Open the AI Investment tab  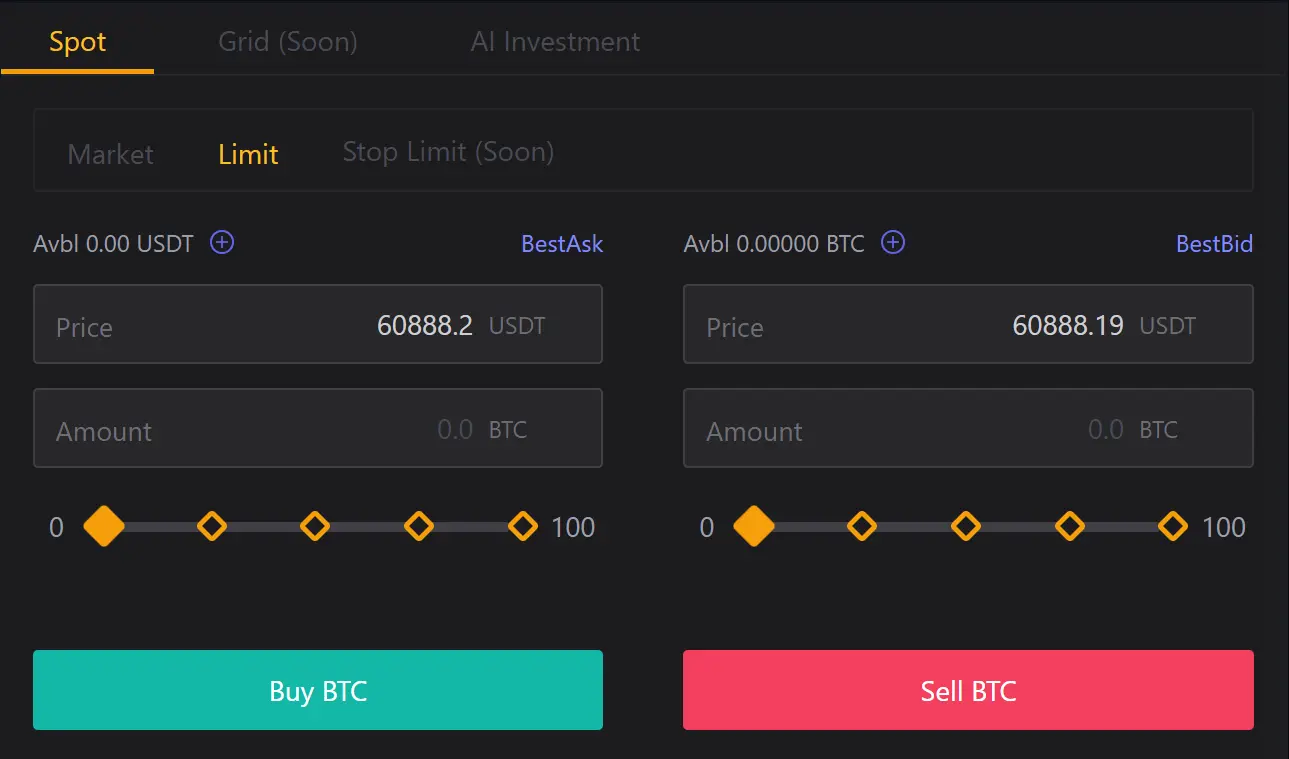click(x=555, y=42)
